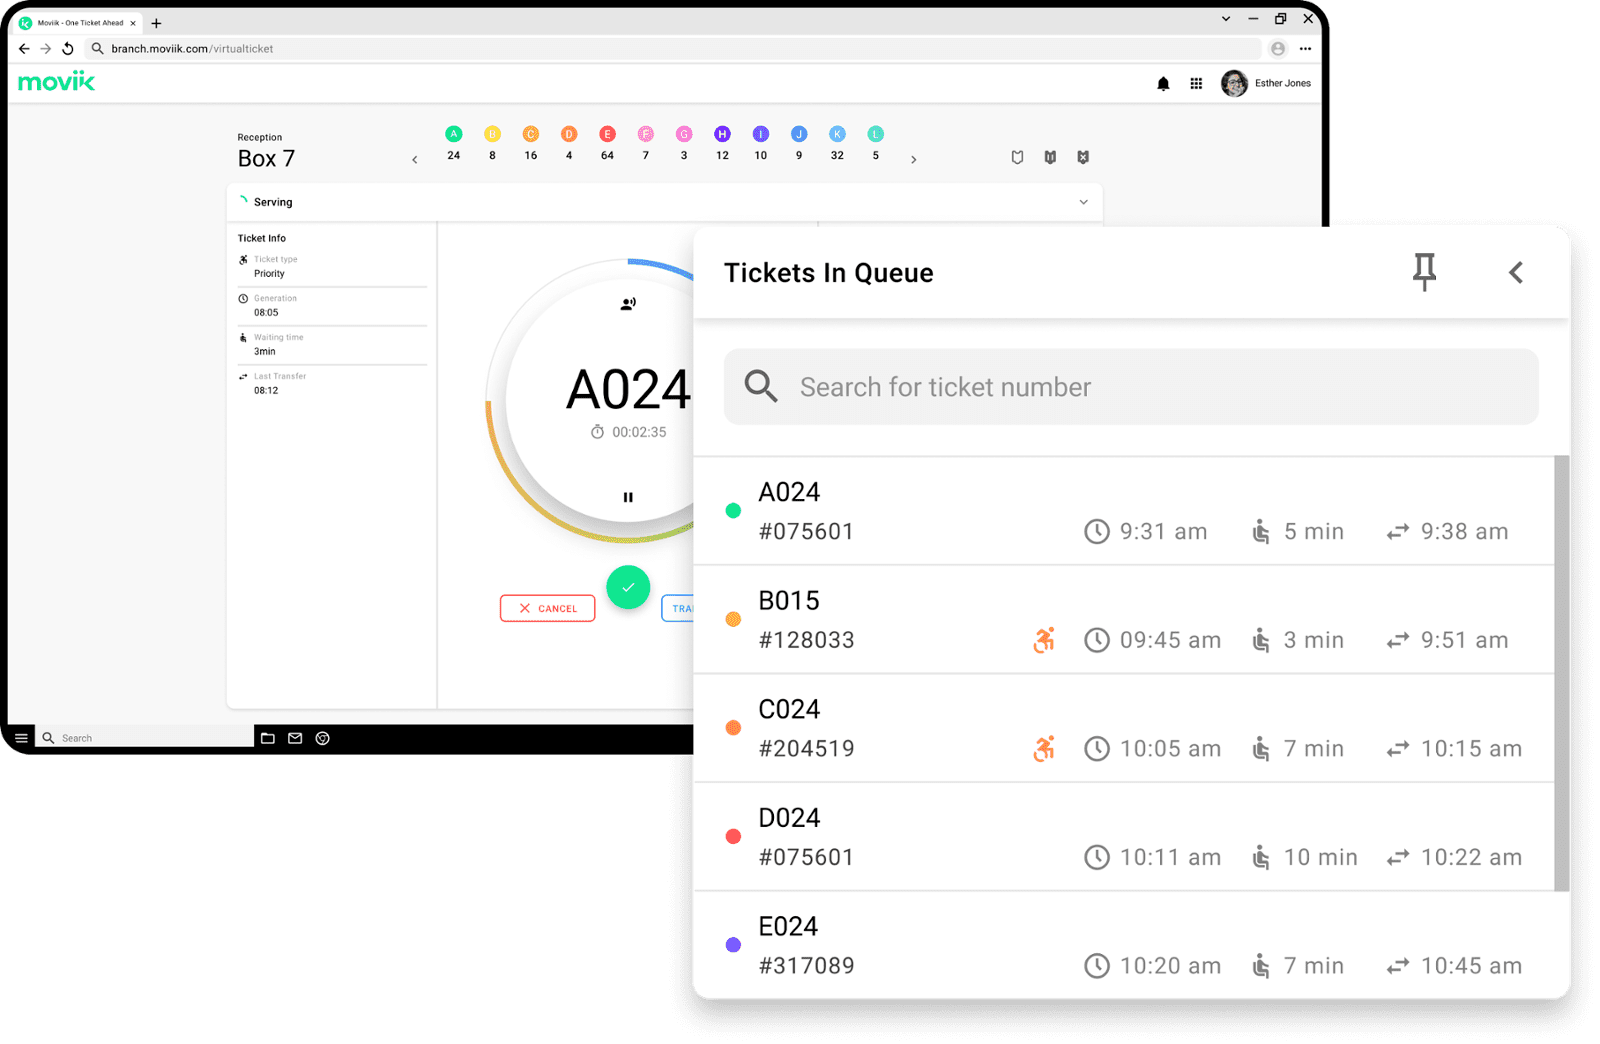Click the recall ticket voice icon
The image size is (1600, 1044).
click(628, 304)
